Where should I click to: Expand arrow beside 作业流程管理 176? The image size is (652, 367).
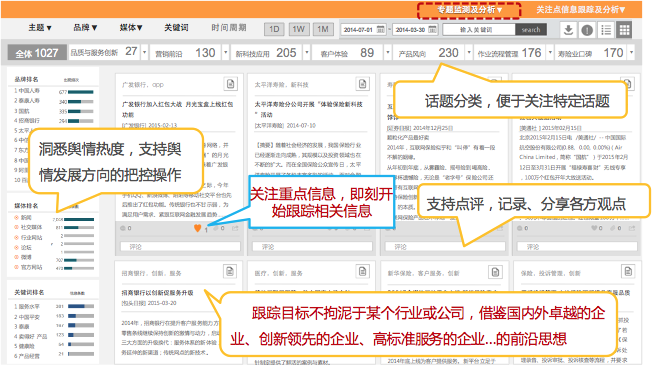pyautogui.click(x=550, y=53)
